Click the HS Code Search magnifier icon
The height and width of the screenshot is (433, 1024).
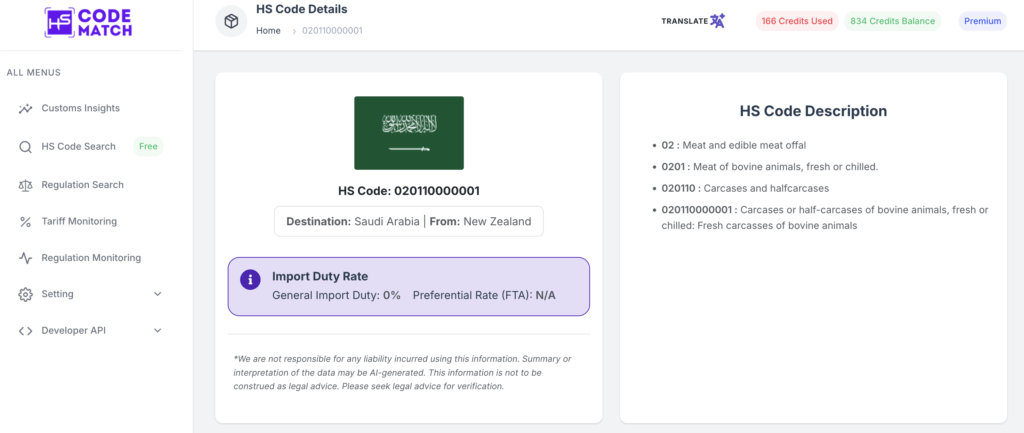click(x=25, y=147)
